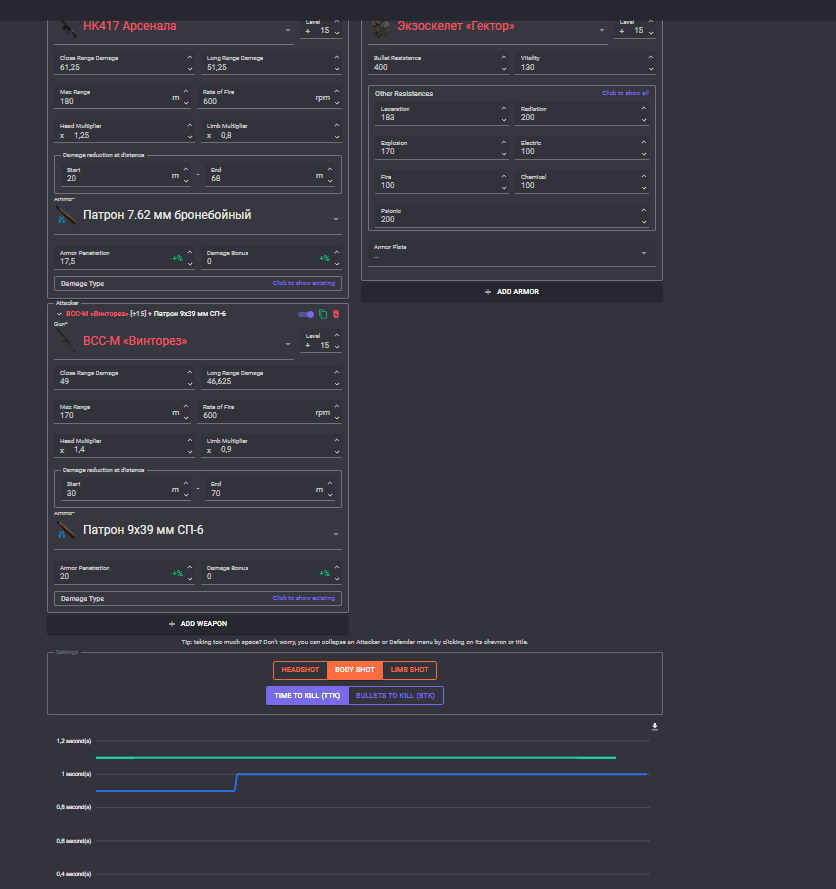Decrease the ВСС-М Винторез Level stepper

[337, 346]
